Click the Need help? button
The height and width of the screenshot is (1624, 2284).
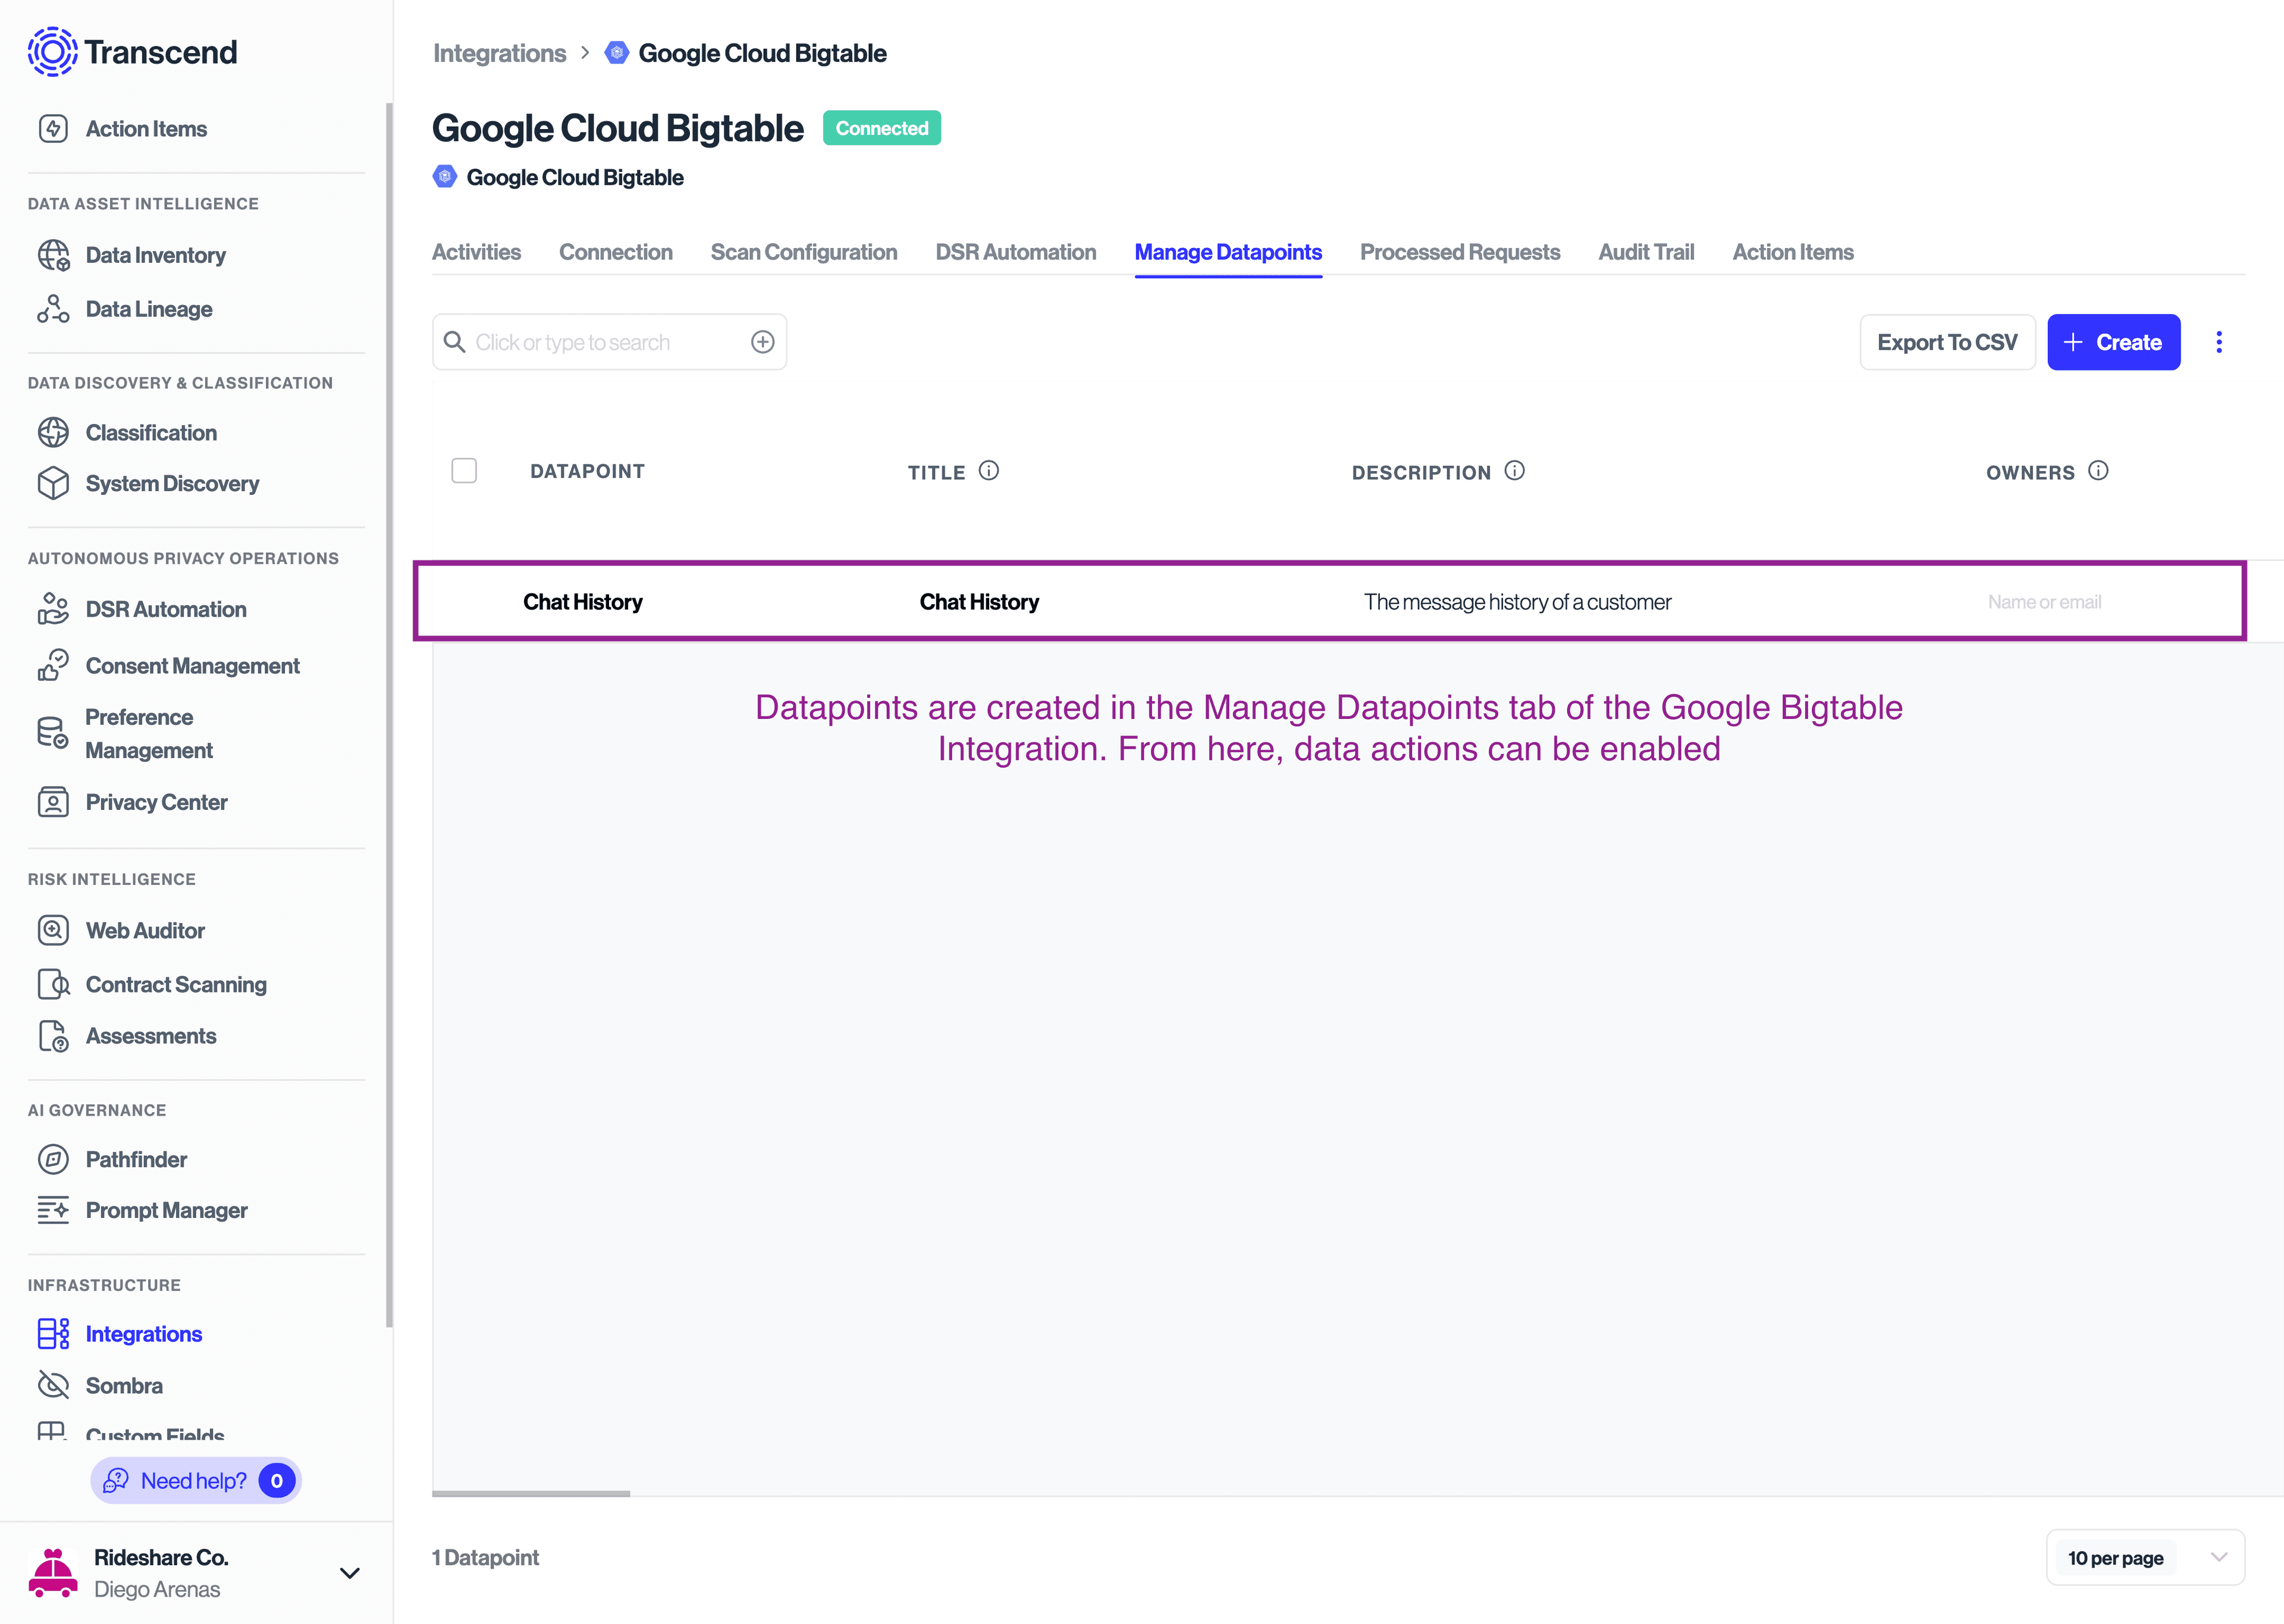196,1481
